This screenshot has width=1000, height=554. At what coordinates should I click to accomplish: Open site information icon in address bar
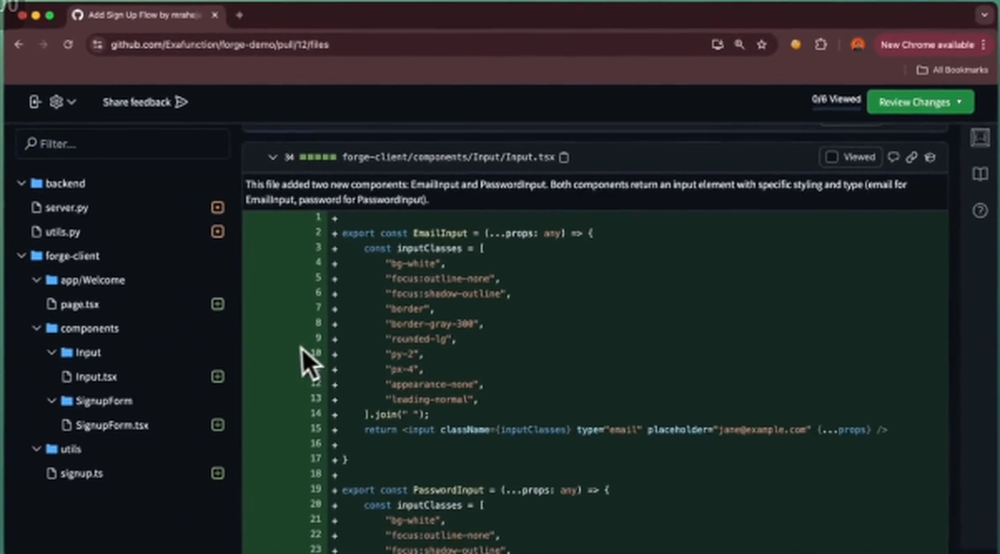tap(97, 45)
